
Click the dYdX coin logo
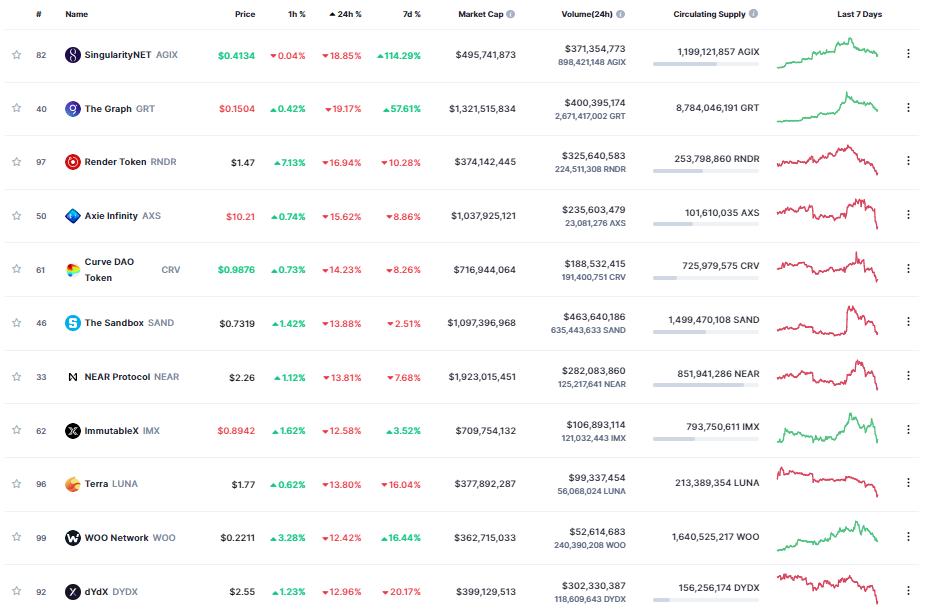click(x=73, y=592)
